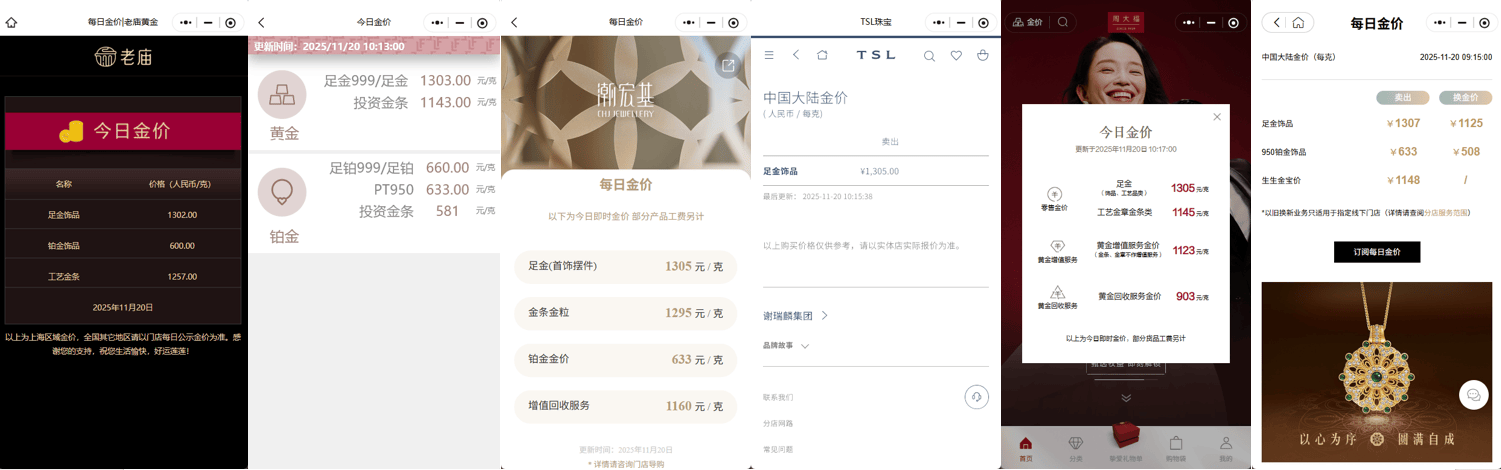Open the 常见问题 link in TSL
This screenshot has width=1501, height=470.
point(778,449)
